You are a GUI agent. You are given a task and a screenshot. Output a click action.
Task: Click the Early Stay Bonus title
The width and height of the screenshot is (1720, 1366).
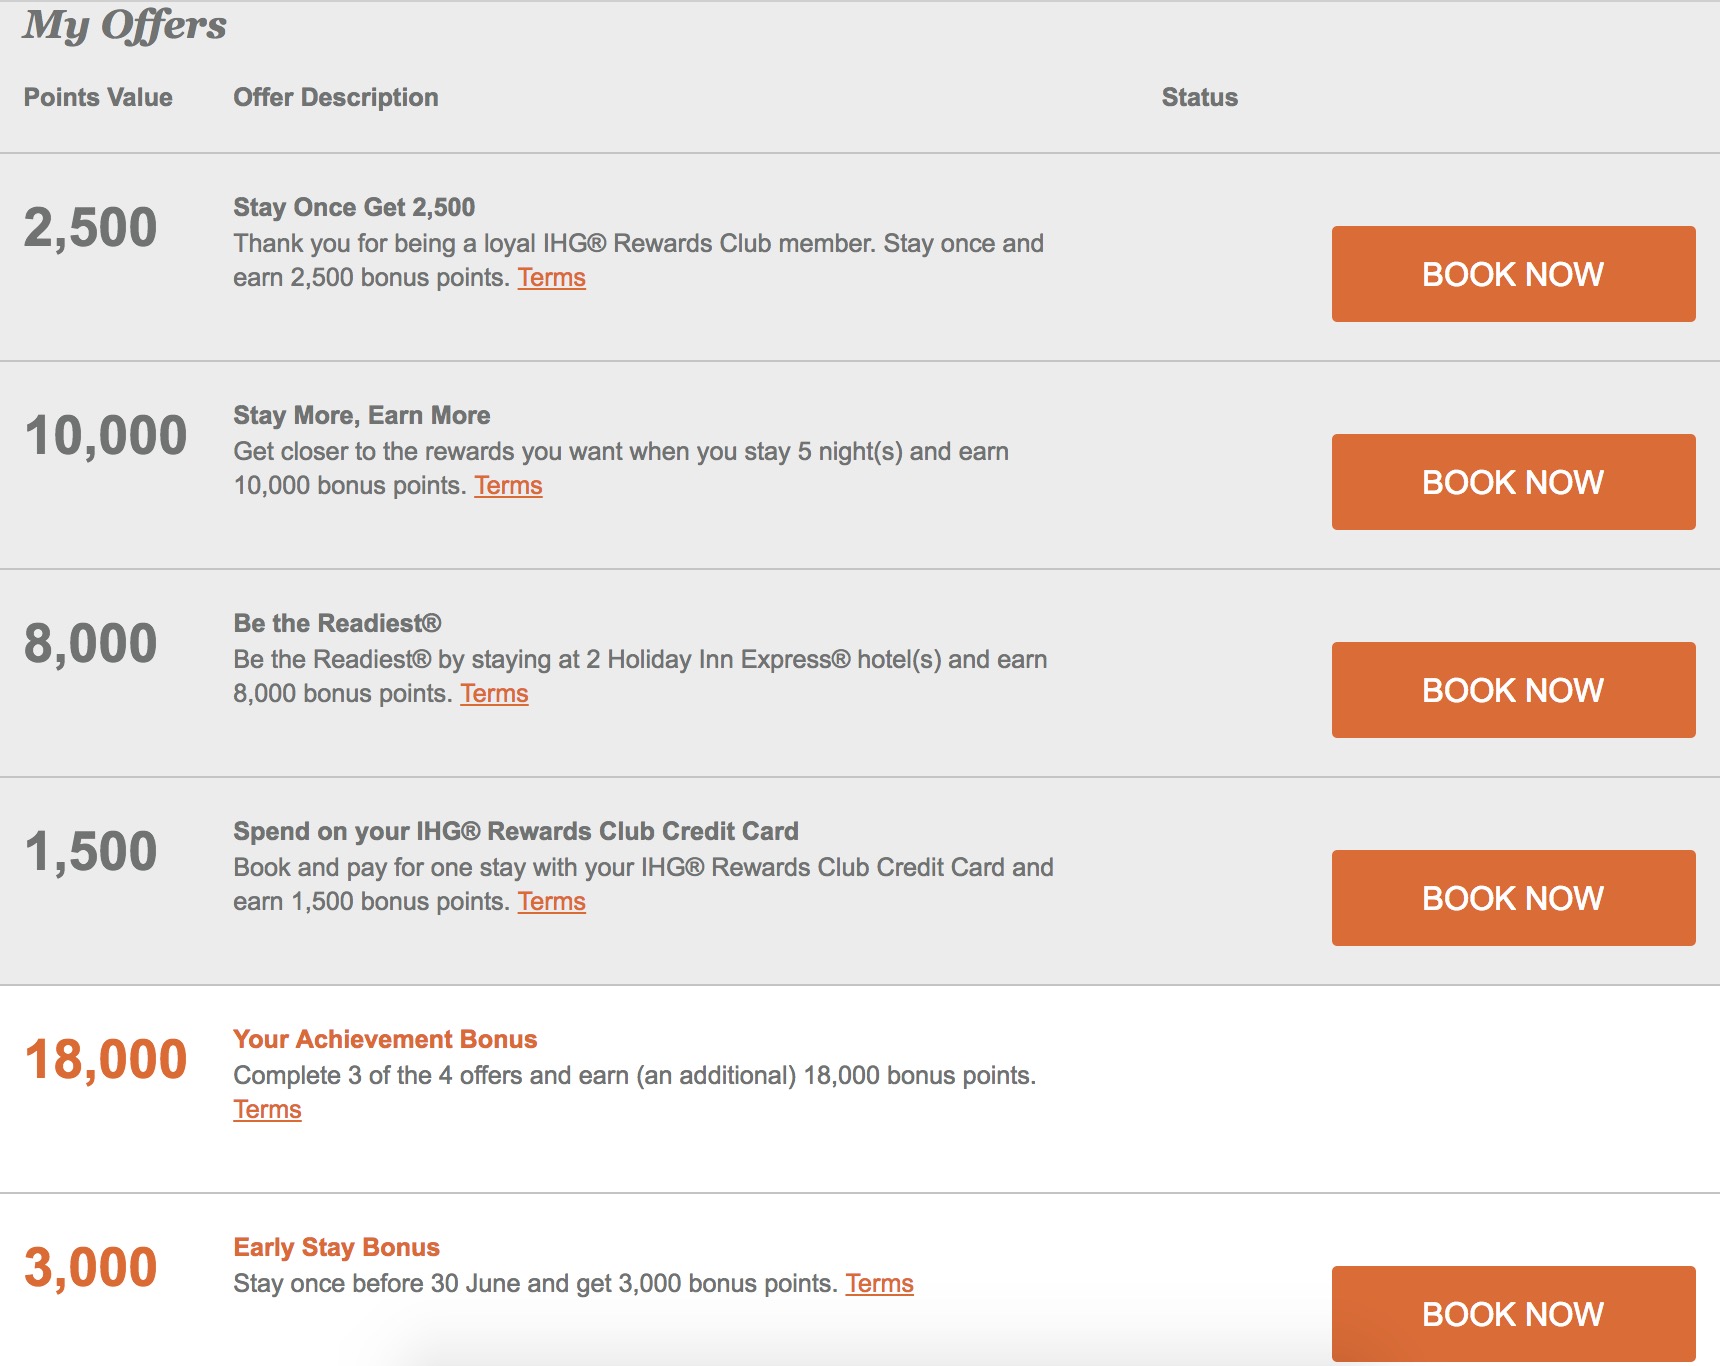(x=336, y=1248)
